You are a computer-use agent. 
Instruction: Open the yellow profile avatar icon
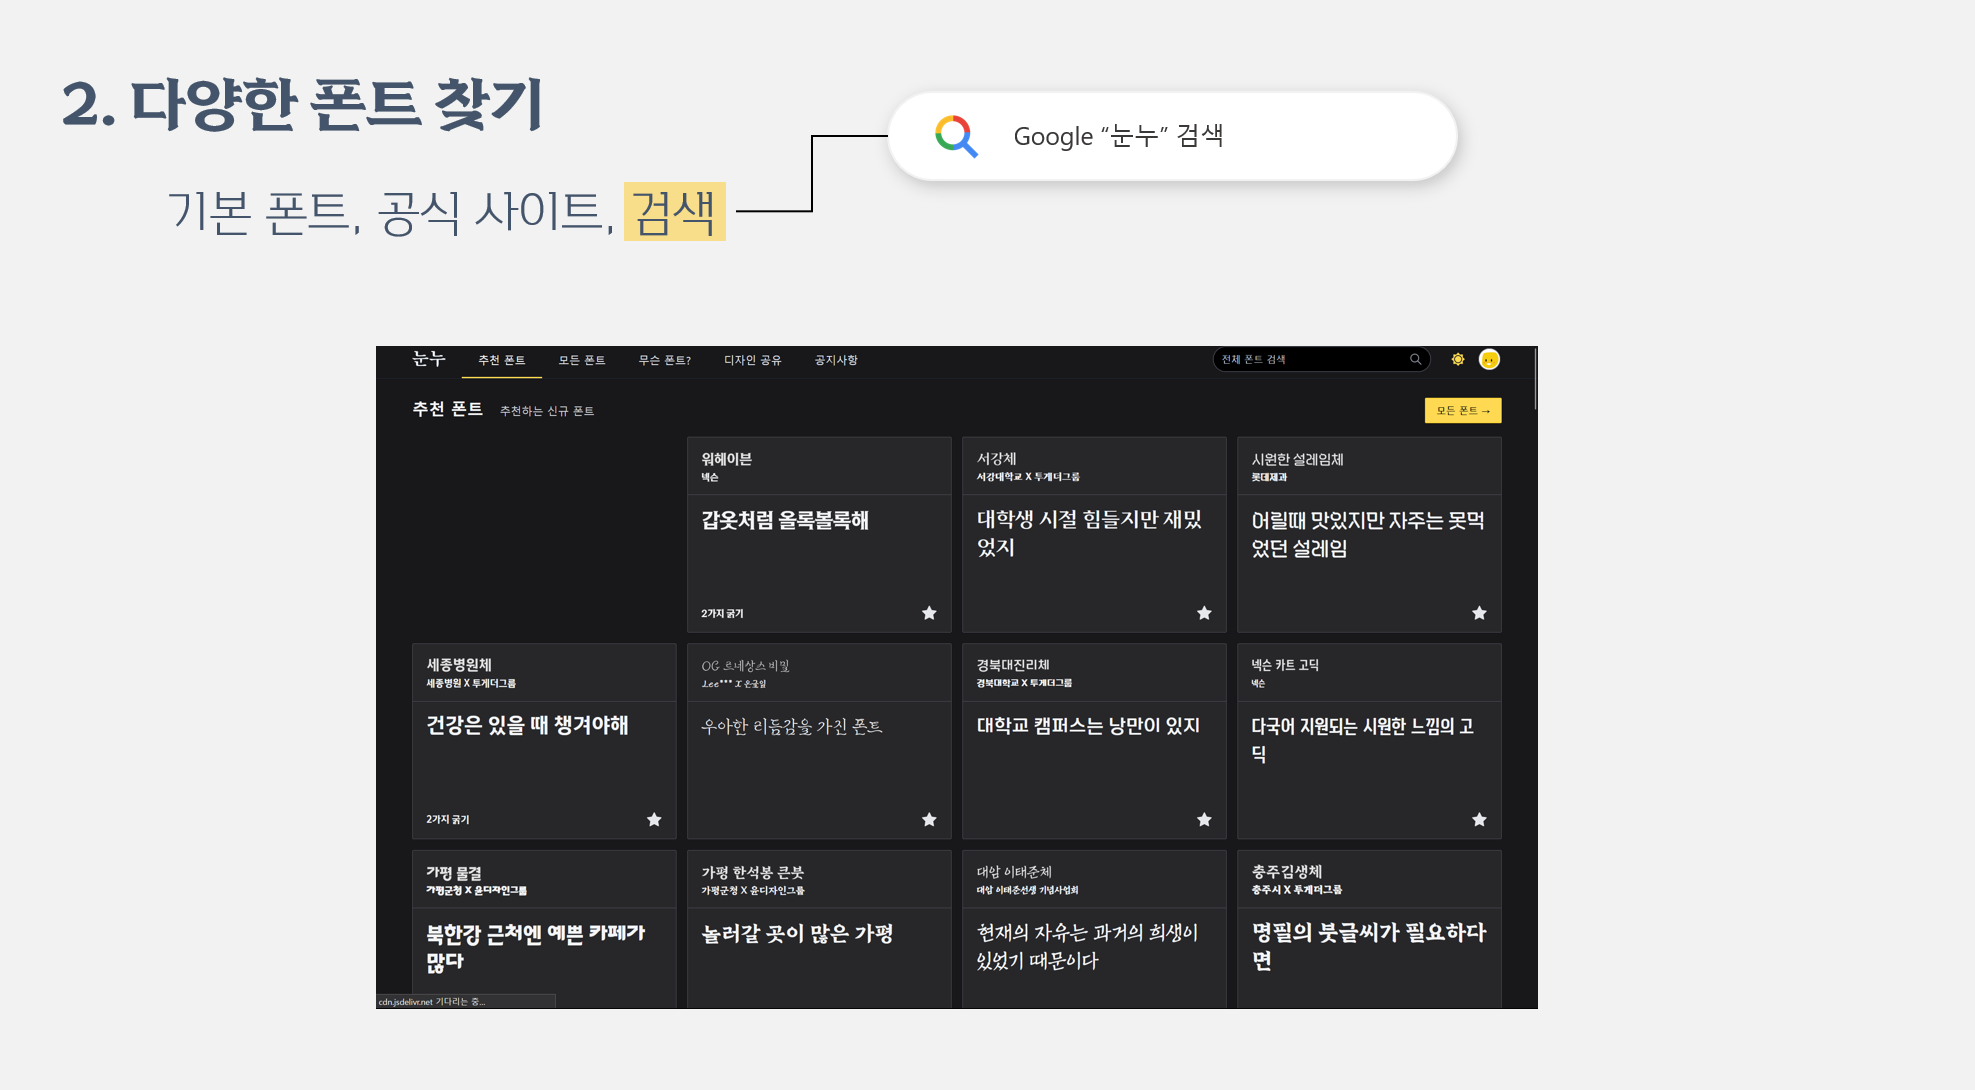(x=1489, y=359)
